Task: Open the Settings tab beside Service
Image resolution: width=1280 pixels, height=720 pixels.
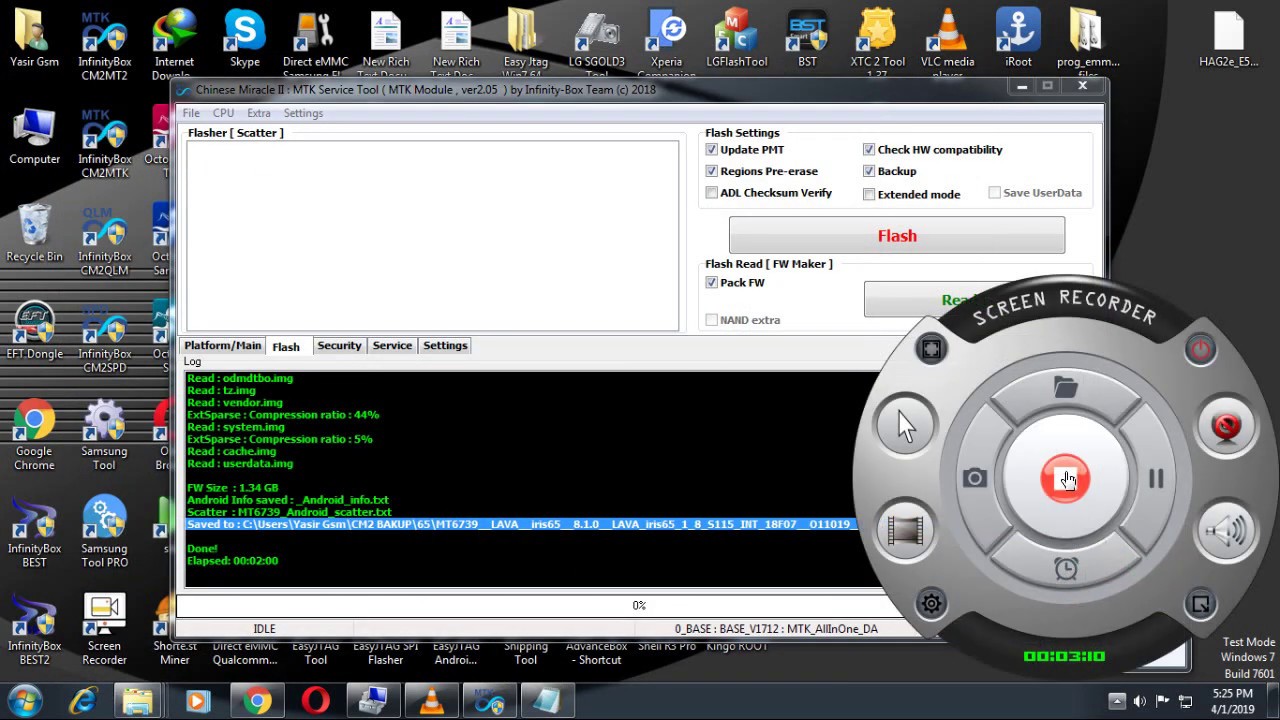Action: click(445, 346)
